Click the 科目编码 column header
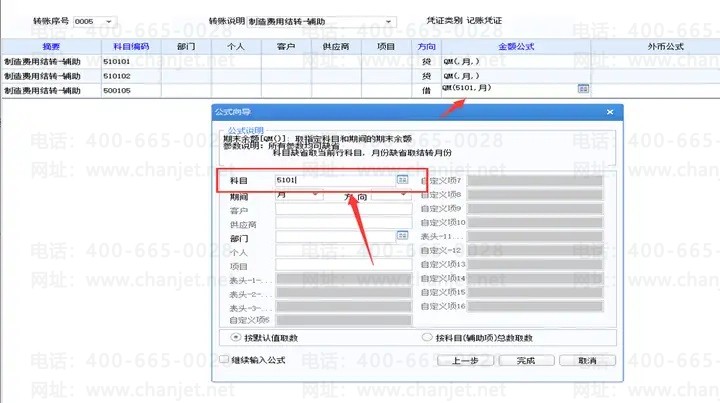 131,46
